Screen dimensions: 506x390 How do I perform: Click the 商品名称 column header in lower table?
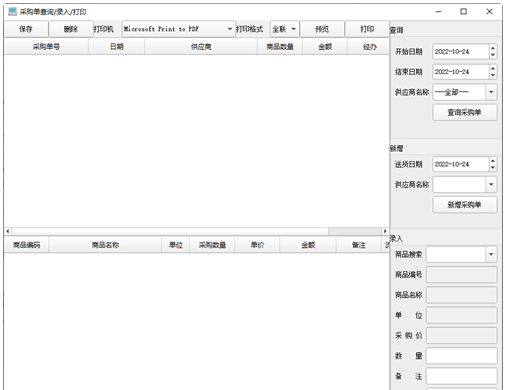tap(105, 245)
